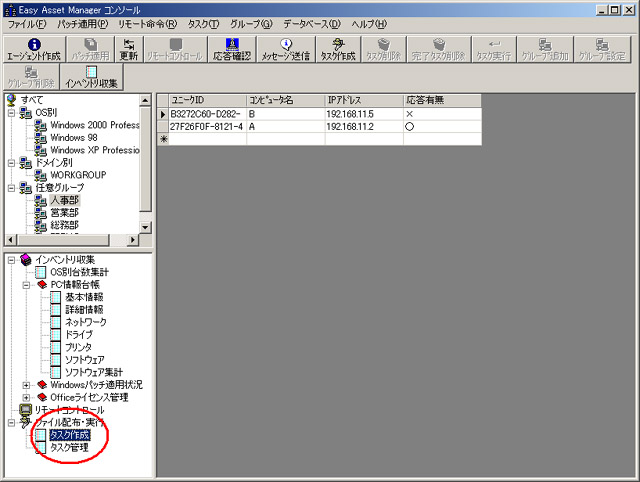Click the グループ削除 toolbar button
This screenshot has height=482, width=640.
point(31,77)
